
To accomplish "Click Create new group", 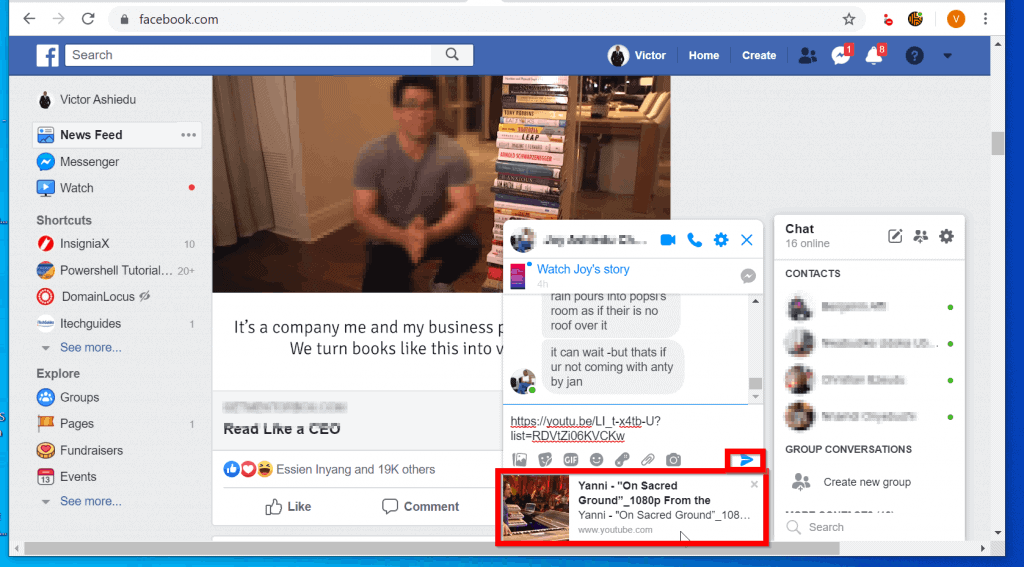I will [867, 482].
